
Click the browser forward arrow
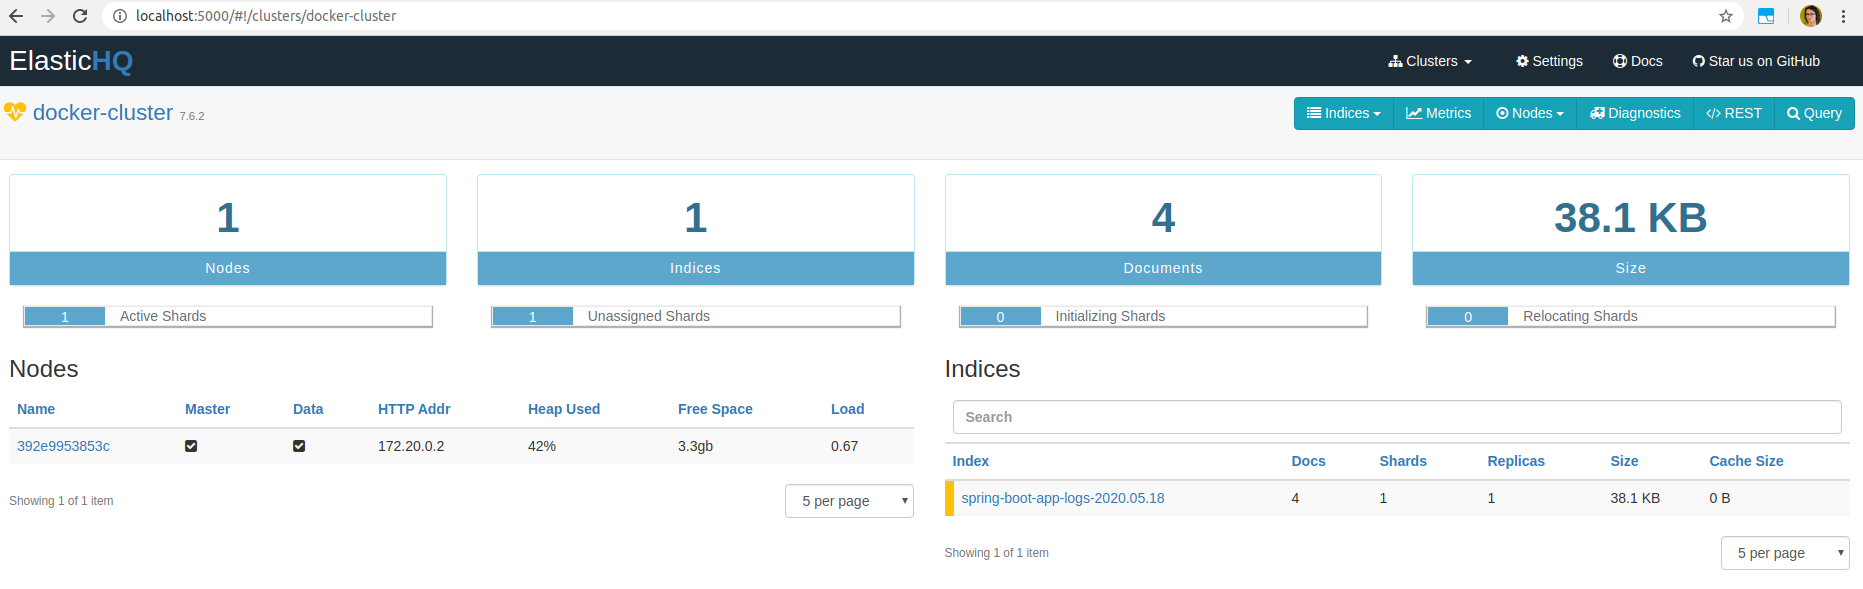pos(48,16)
